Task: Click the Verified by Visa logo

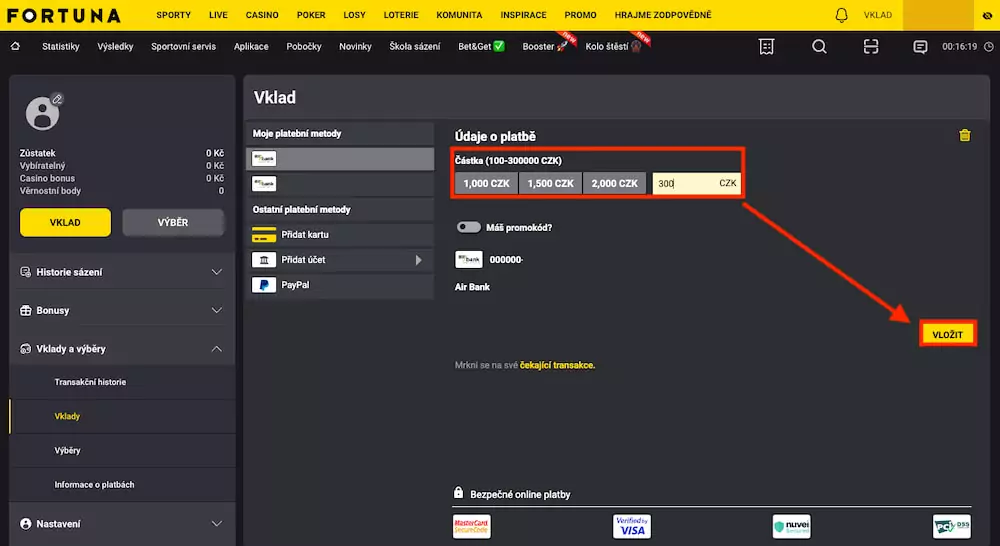Action: [x=632, y=526]
